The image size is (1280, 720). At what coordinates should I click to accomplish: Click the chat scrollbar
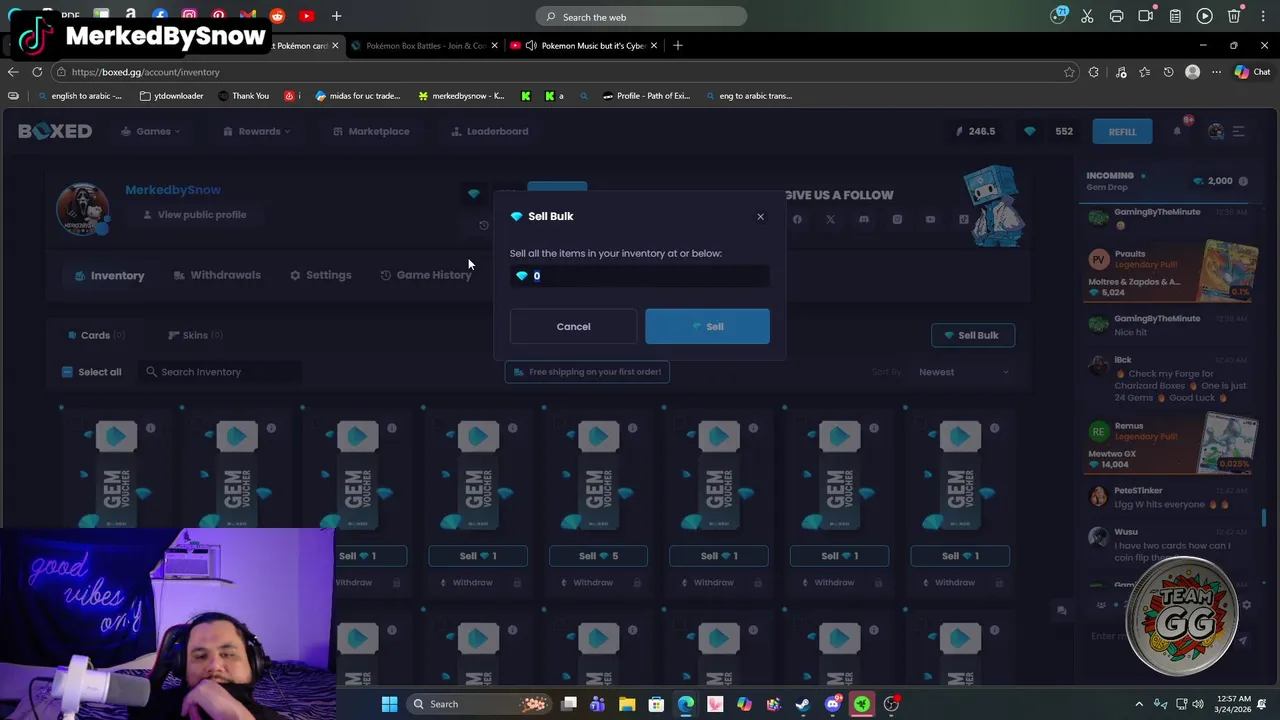(x=1264, y=517)
